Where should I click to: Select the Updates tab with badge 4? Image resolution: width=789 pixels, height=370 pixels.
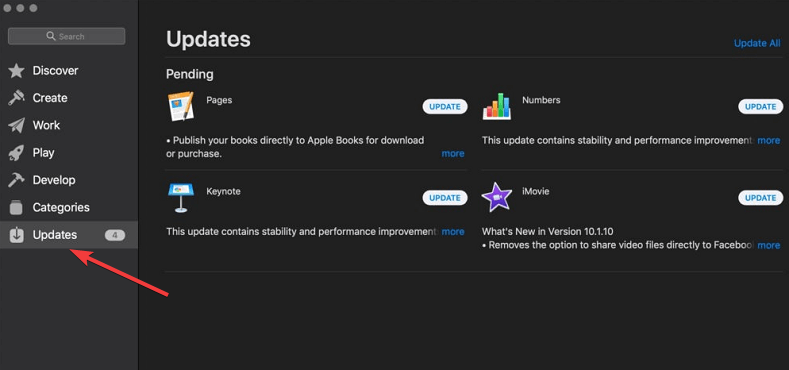coord(69,235)
